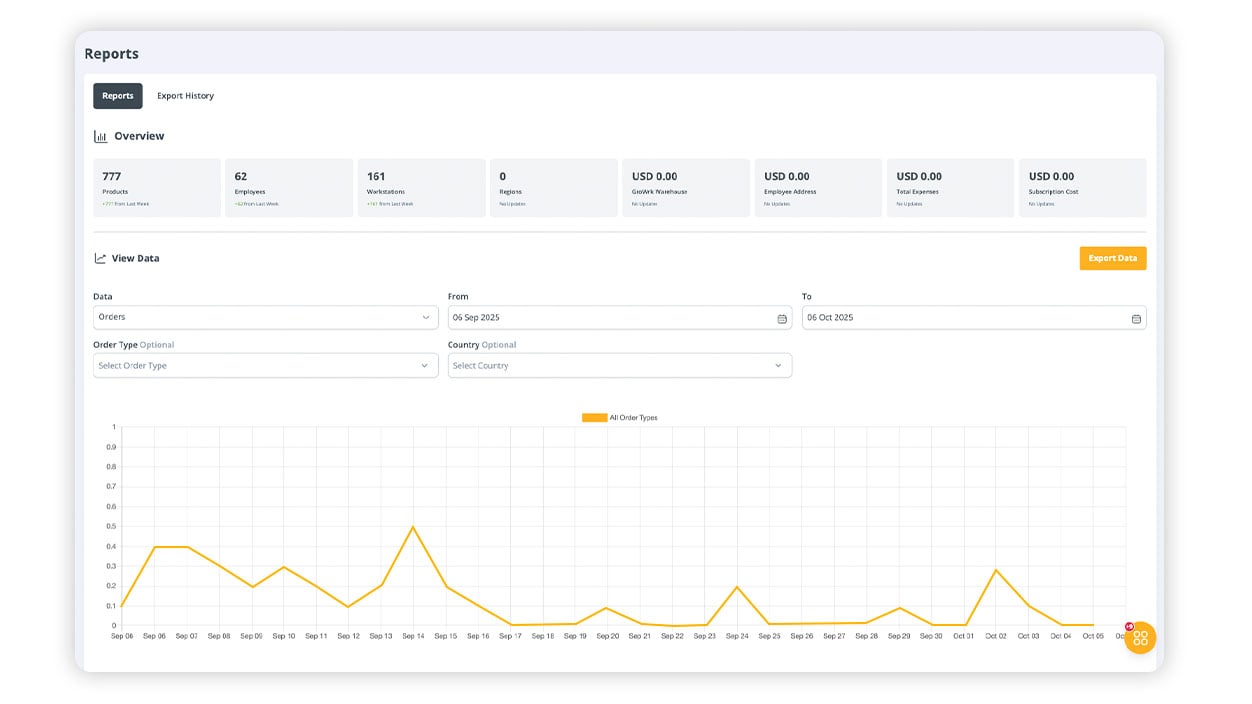Click the Overview bar chart icon
Screen dimensions: 1252x704
100,137
